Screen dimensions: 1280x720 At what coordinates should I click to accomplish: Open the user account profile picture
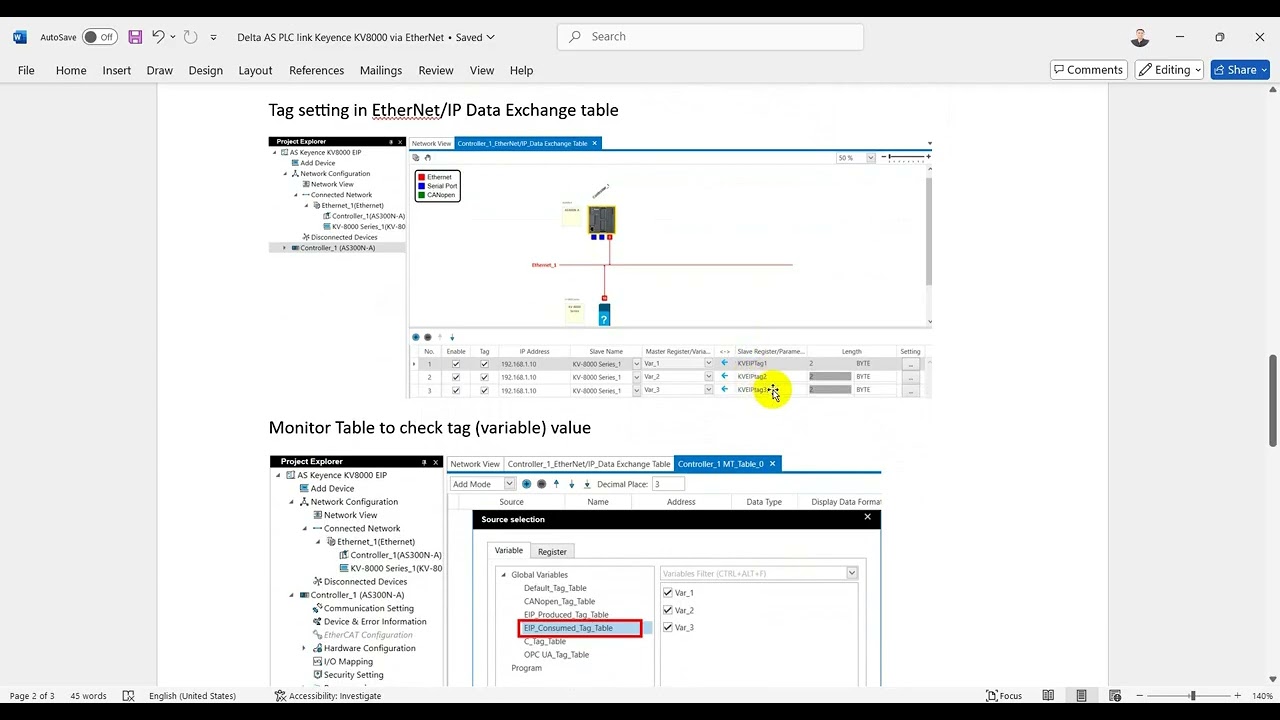click(1140, 37)
